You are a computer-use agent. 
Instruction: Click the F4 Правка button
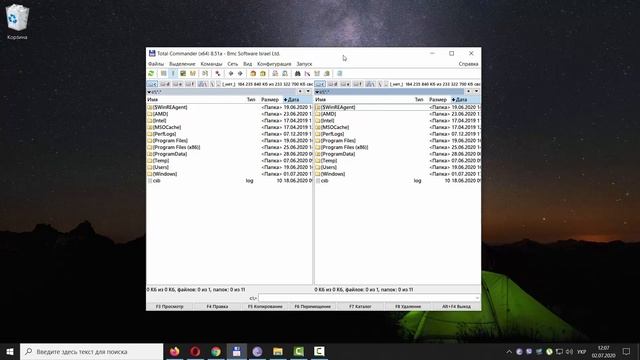(x=217, y=307)
